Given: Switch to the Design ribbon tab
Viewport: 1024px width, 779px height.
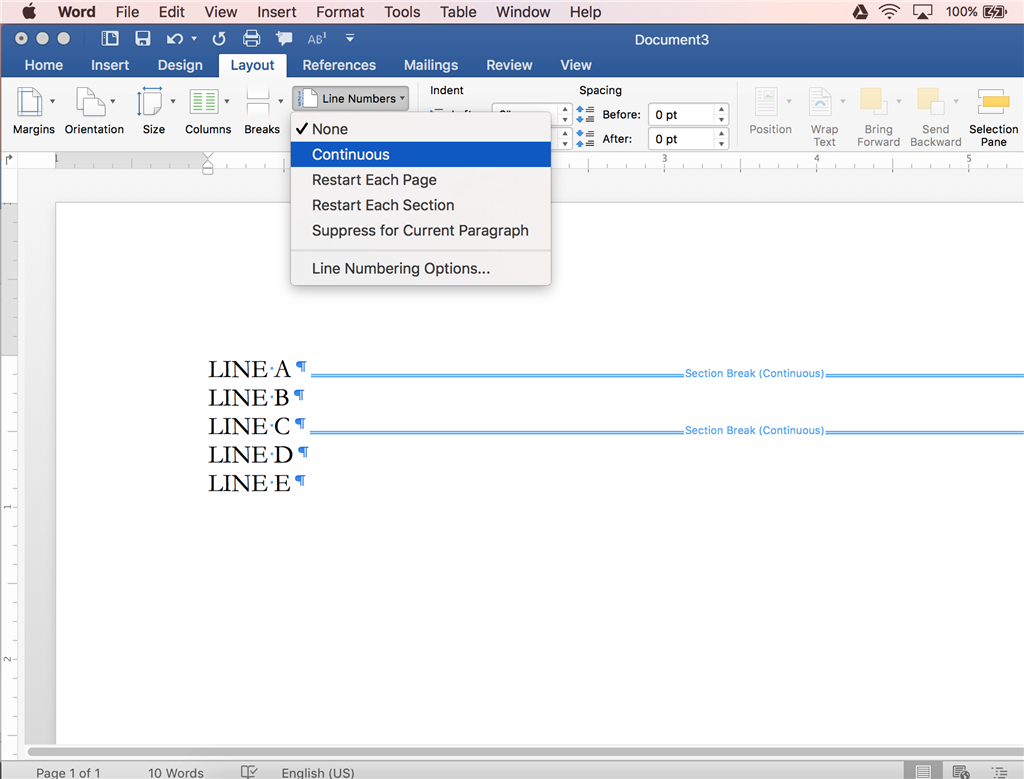Looking at the screenshot, I should 180,65.
